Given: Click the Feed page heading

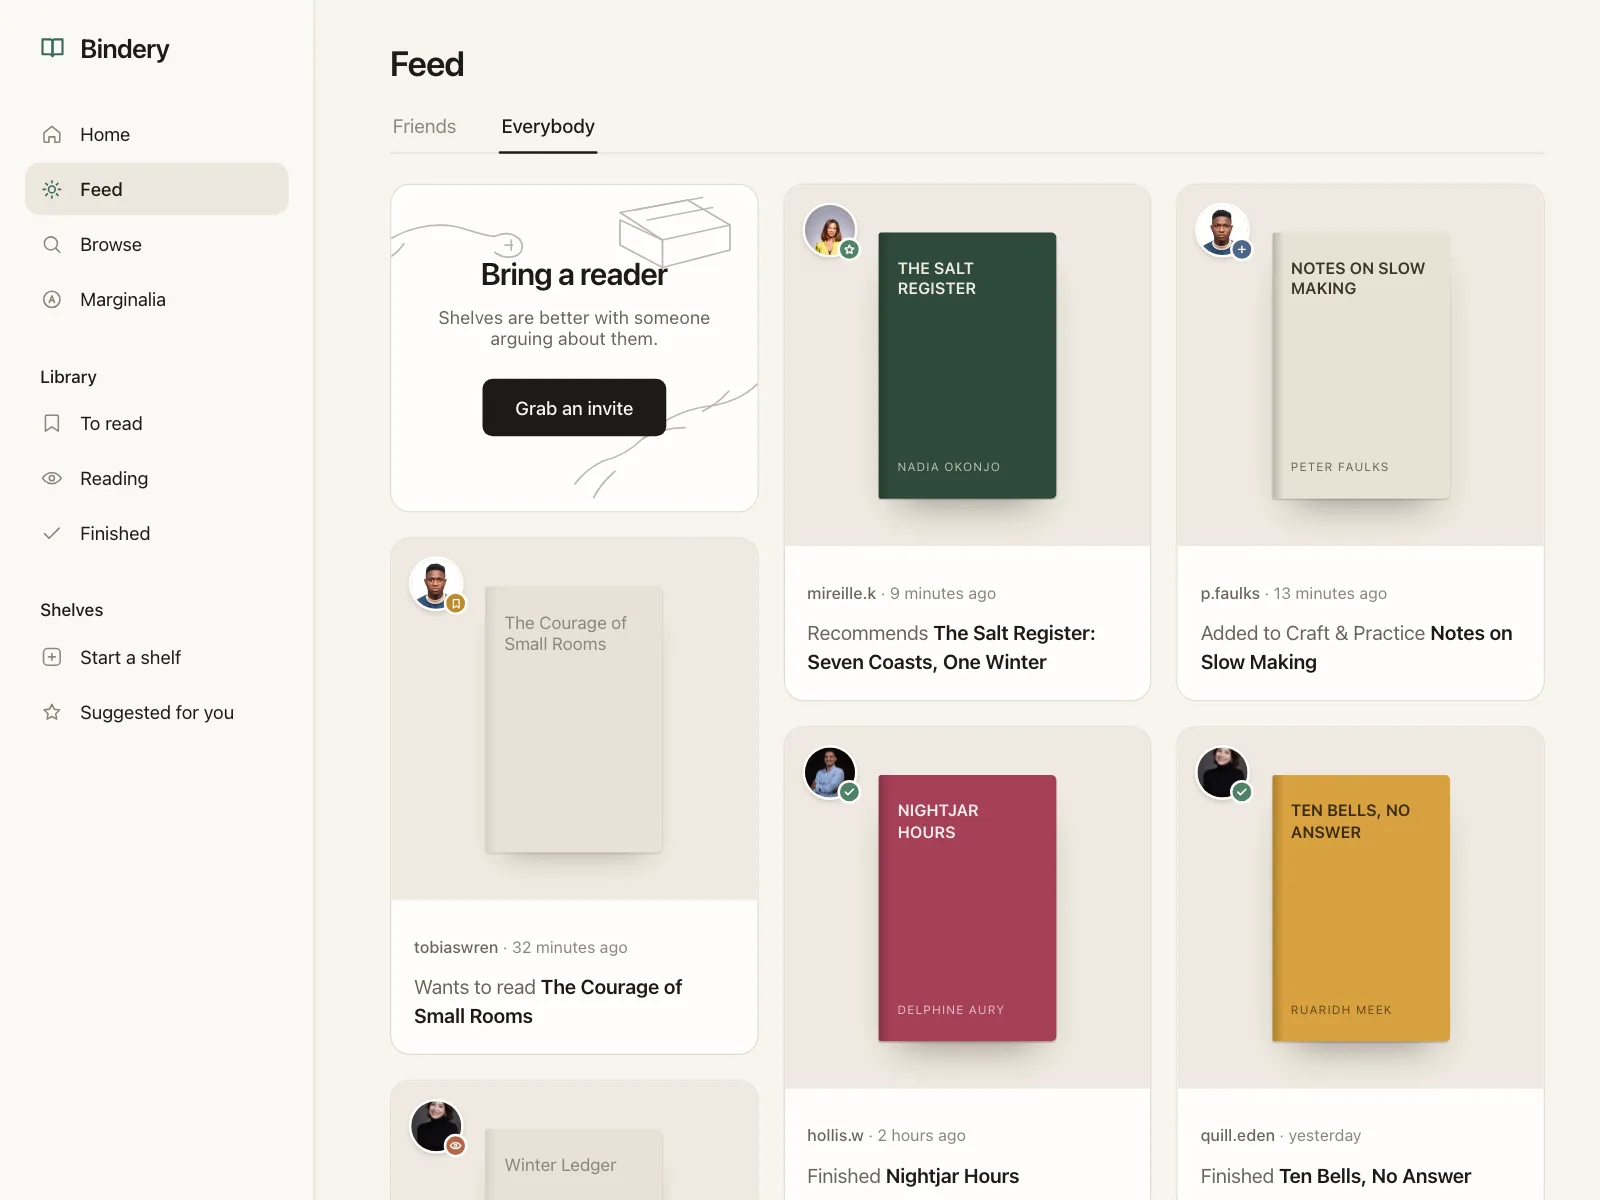Looking at the screenshot, I should (x=427, y=64).
